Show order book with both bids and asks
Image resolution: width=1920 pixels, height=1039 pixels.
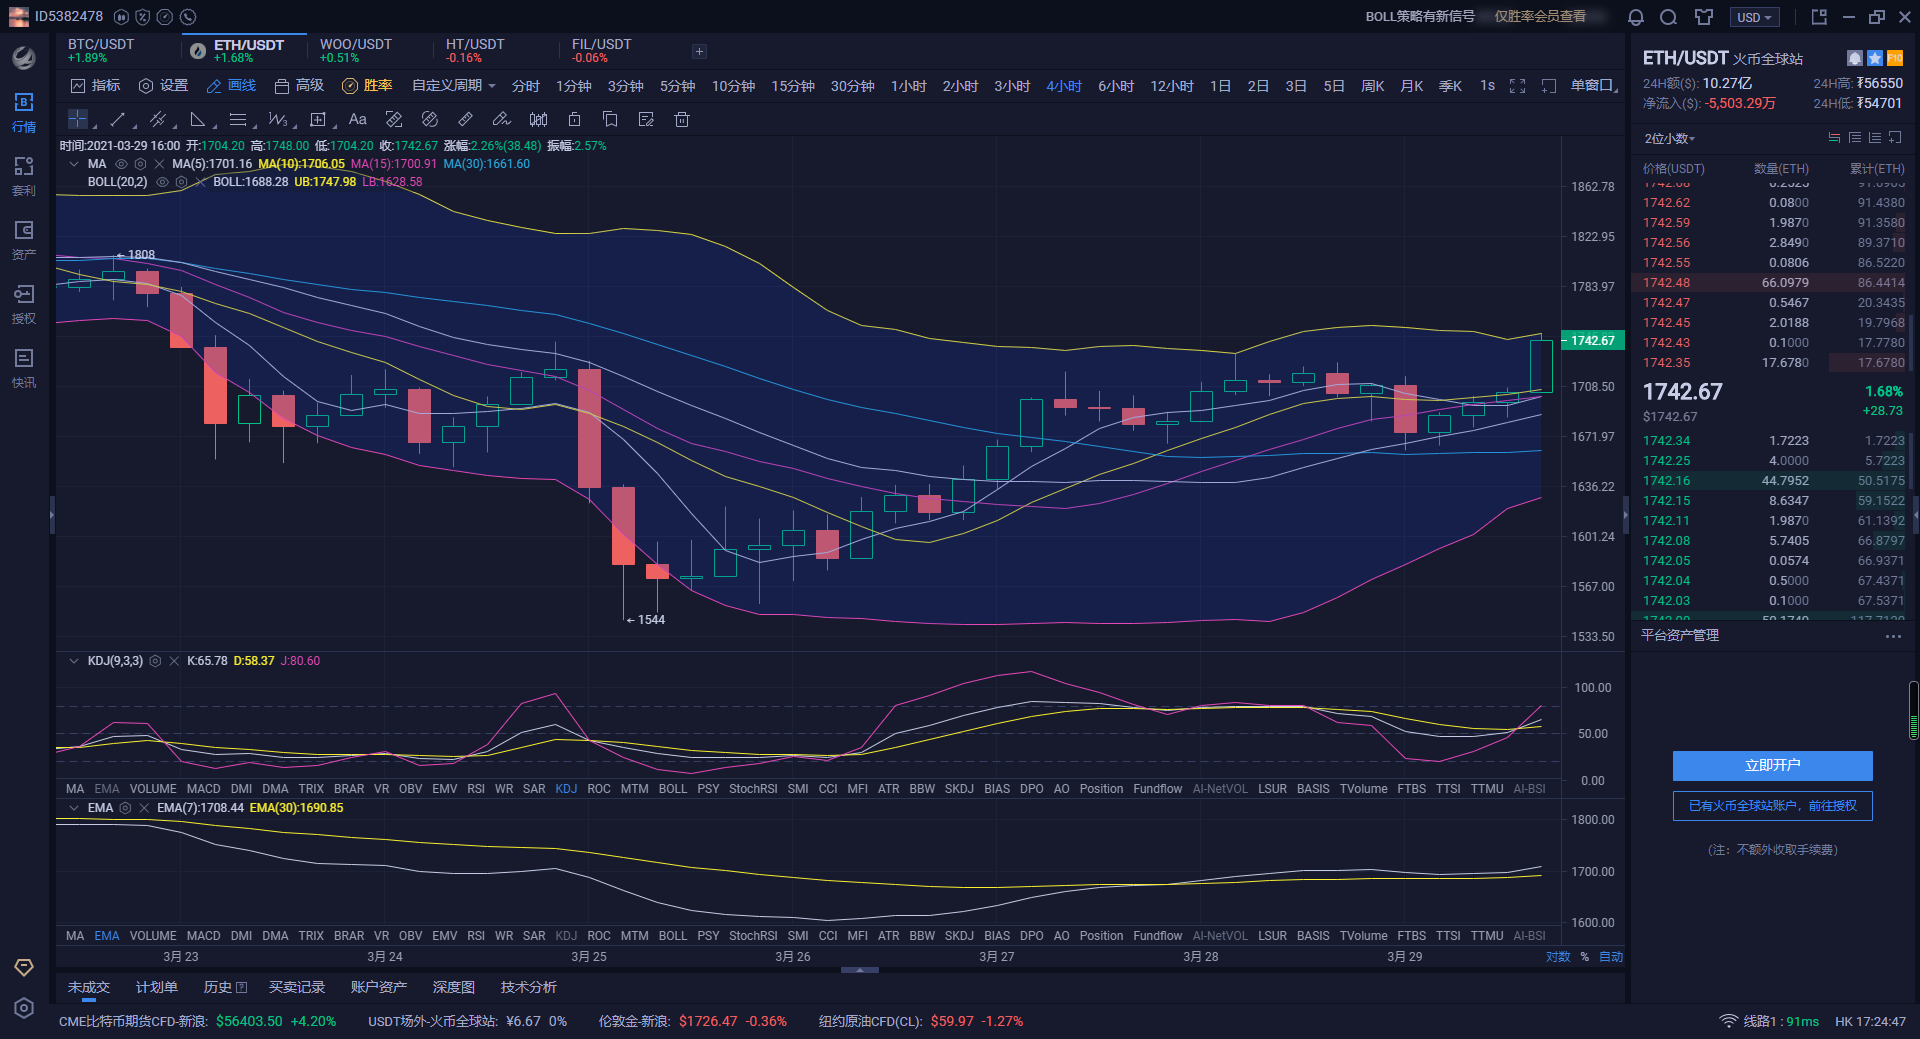pyautogui.click(x=1834, y=138)
